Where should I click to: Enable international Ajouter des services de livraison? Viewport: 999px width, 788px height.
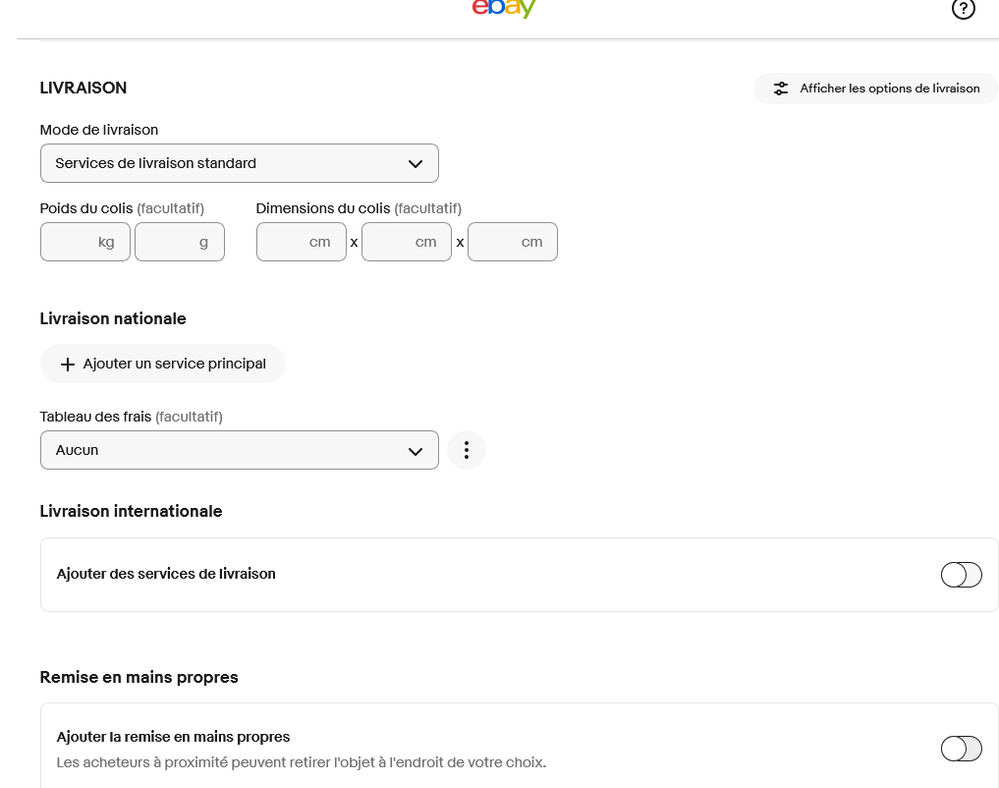(x=961, y=575)
